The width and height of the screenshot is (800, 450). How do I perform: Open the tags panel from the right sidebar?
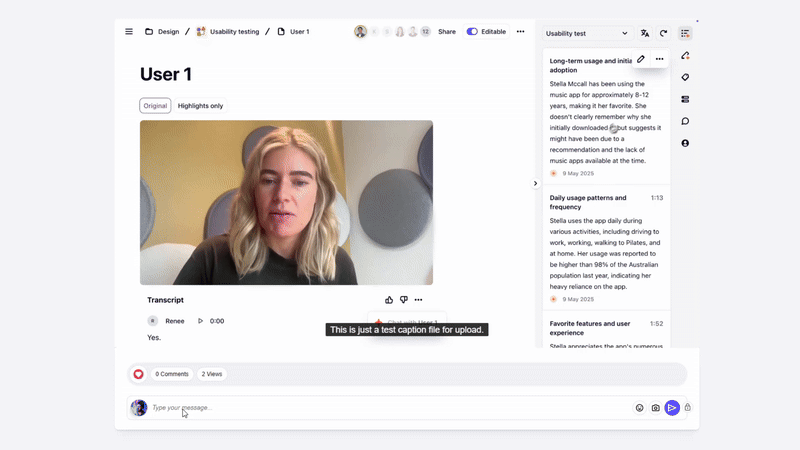(x=685, y=78)
